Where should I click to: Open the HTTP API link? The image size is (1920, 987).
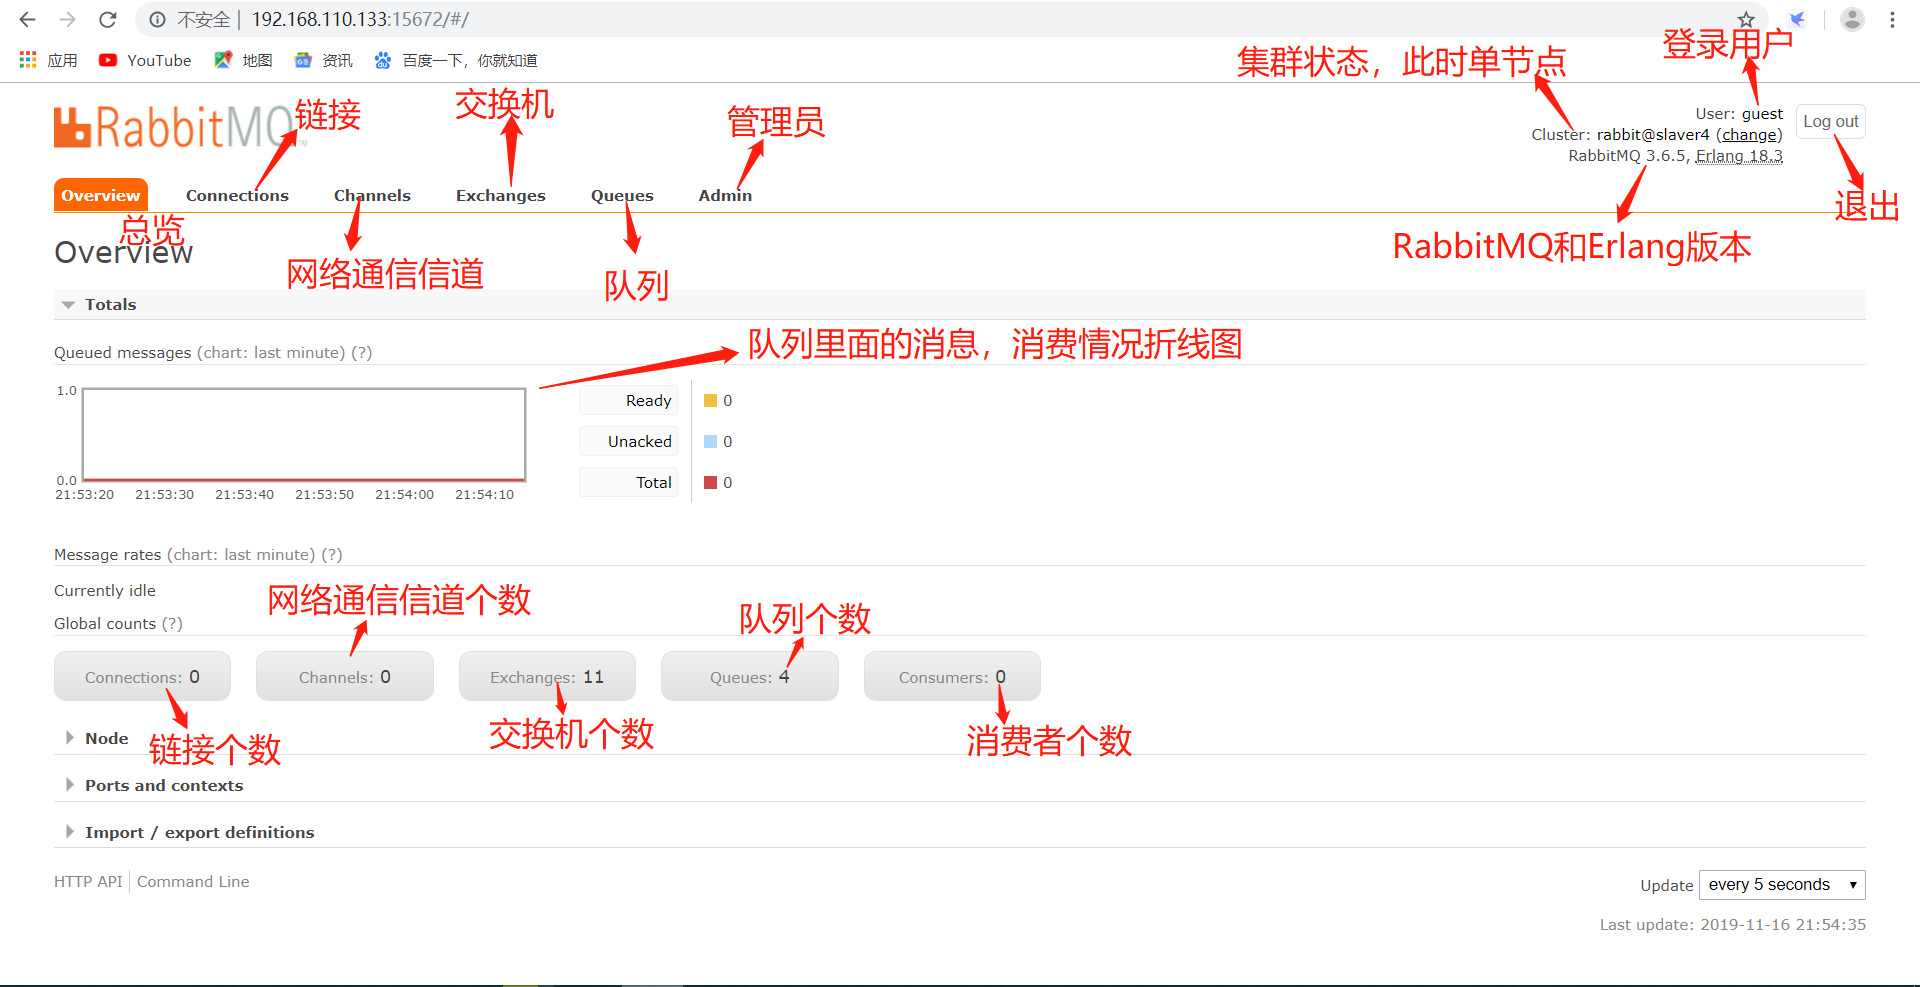[x=88, y=881]
